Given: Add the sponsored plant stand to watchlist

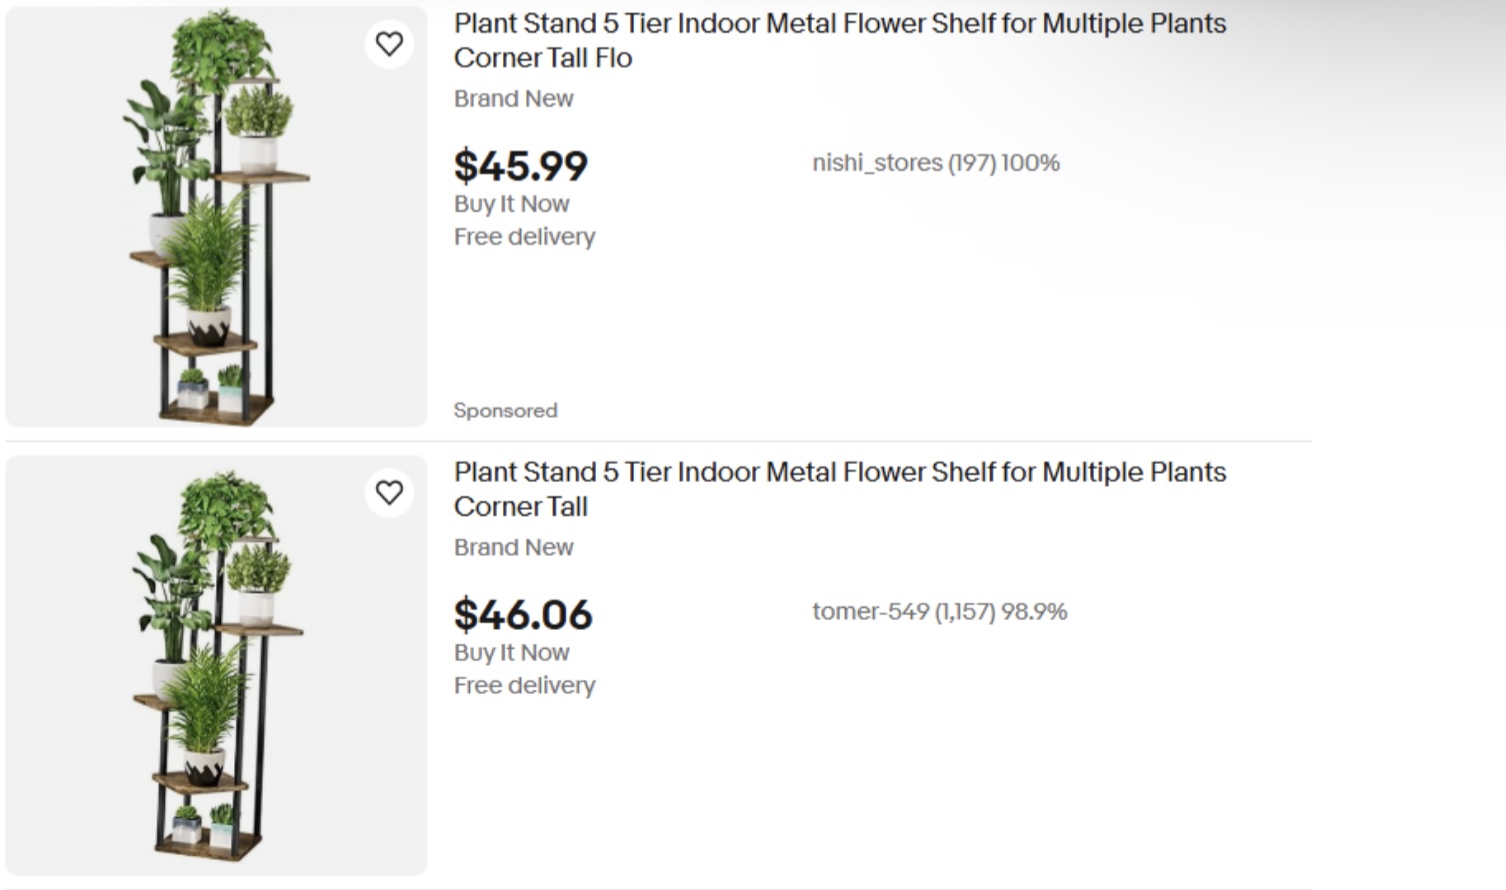Looking at the screenshot, I should [x=389, y=44].
